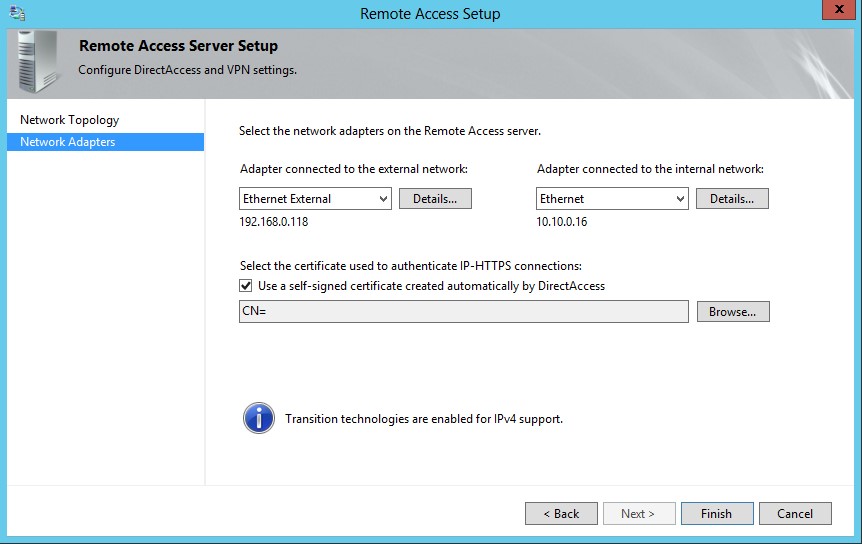
Task: Close the Remote Access Setup window
Action: click(x=836, y=11)
